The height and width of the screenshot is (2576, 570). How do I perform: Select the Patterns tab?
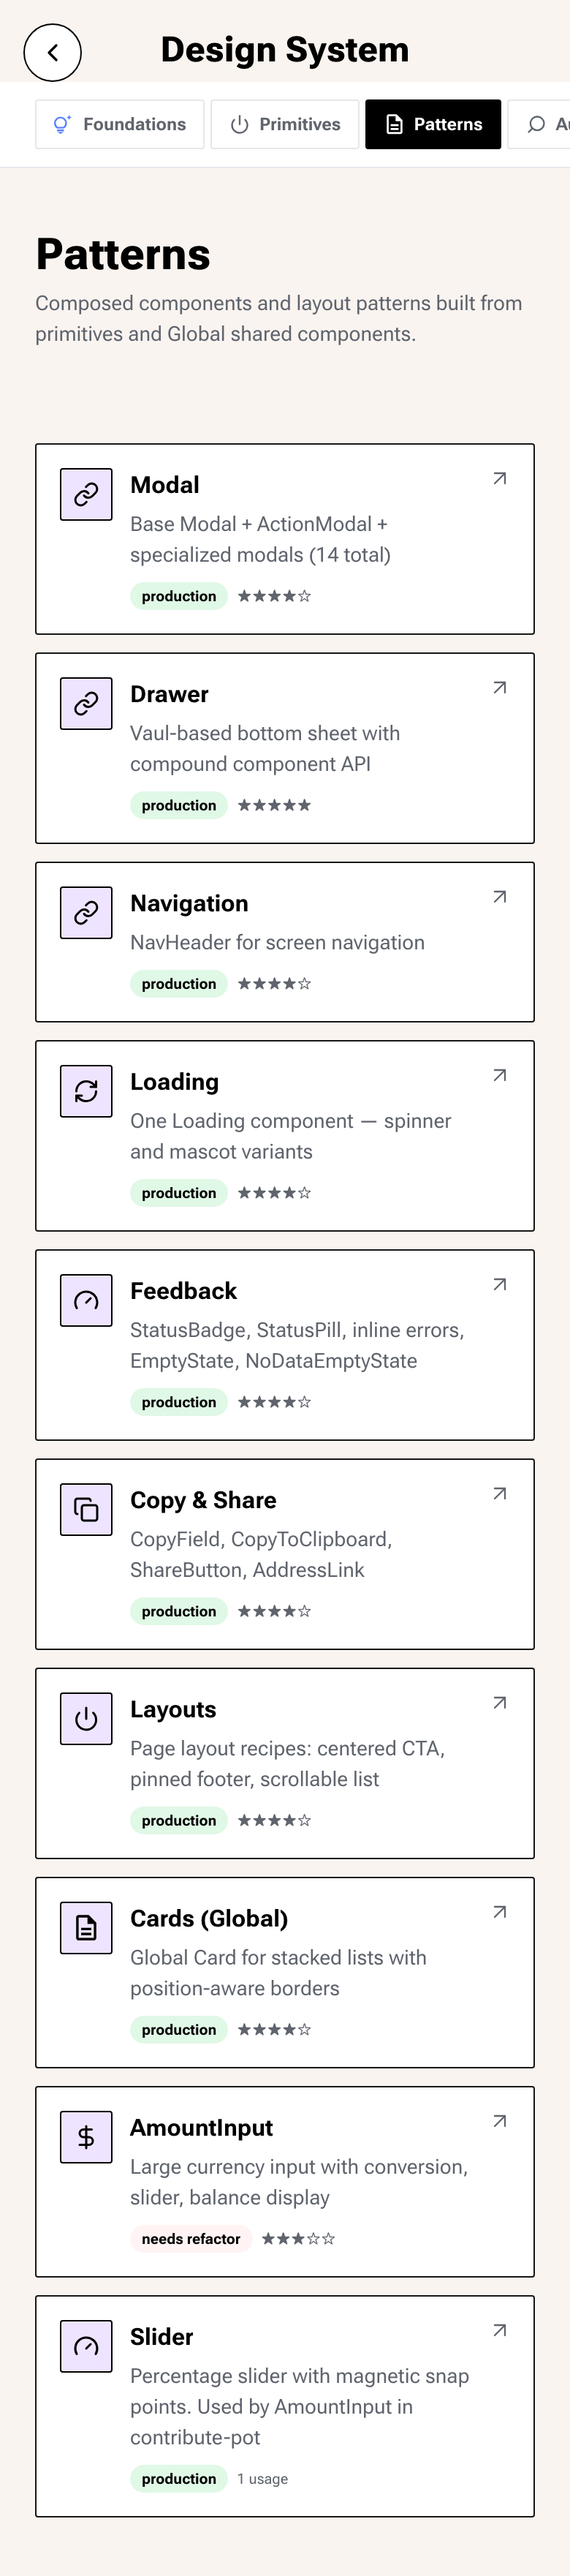click(433, 124)
